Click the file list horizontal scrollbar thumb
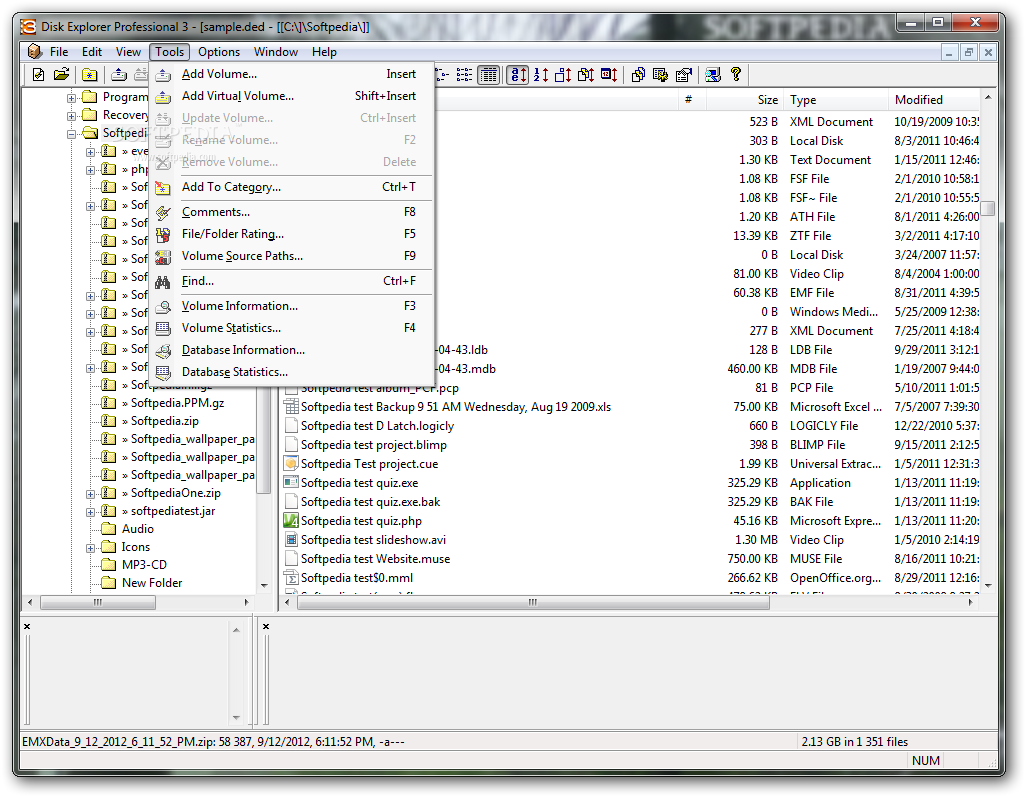Screen dimensions: 1026x797 [x=533, y=603]
